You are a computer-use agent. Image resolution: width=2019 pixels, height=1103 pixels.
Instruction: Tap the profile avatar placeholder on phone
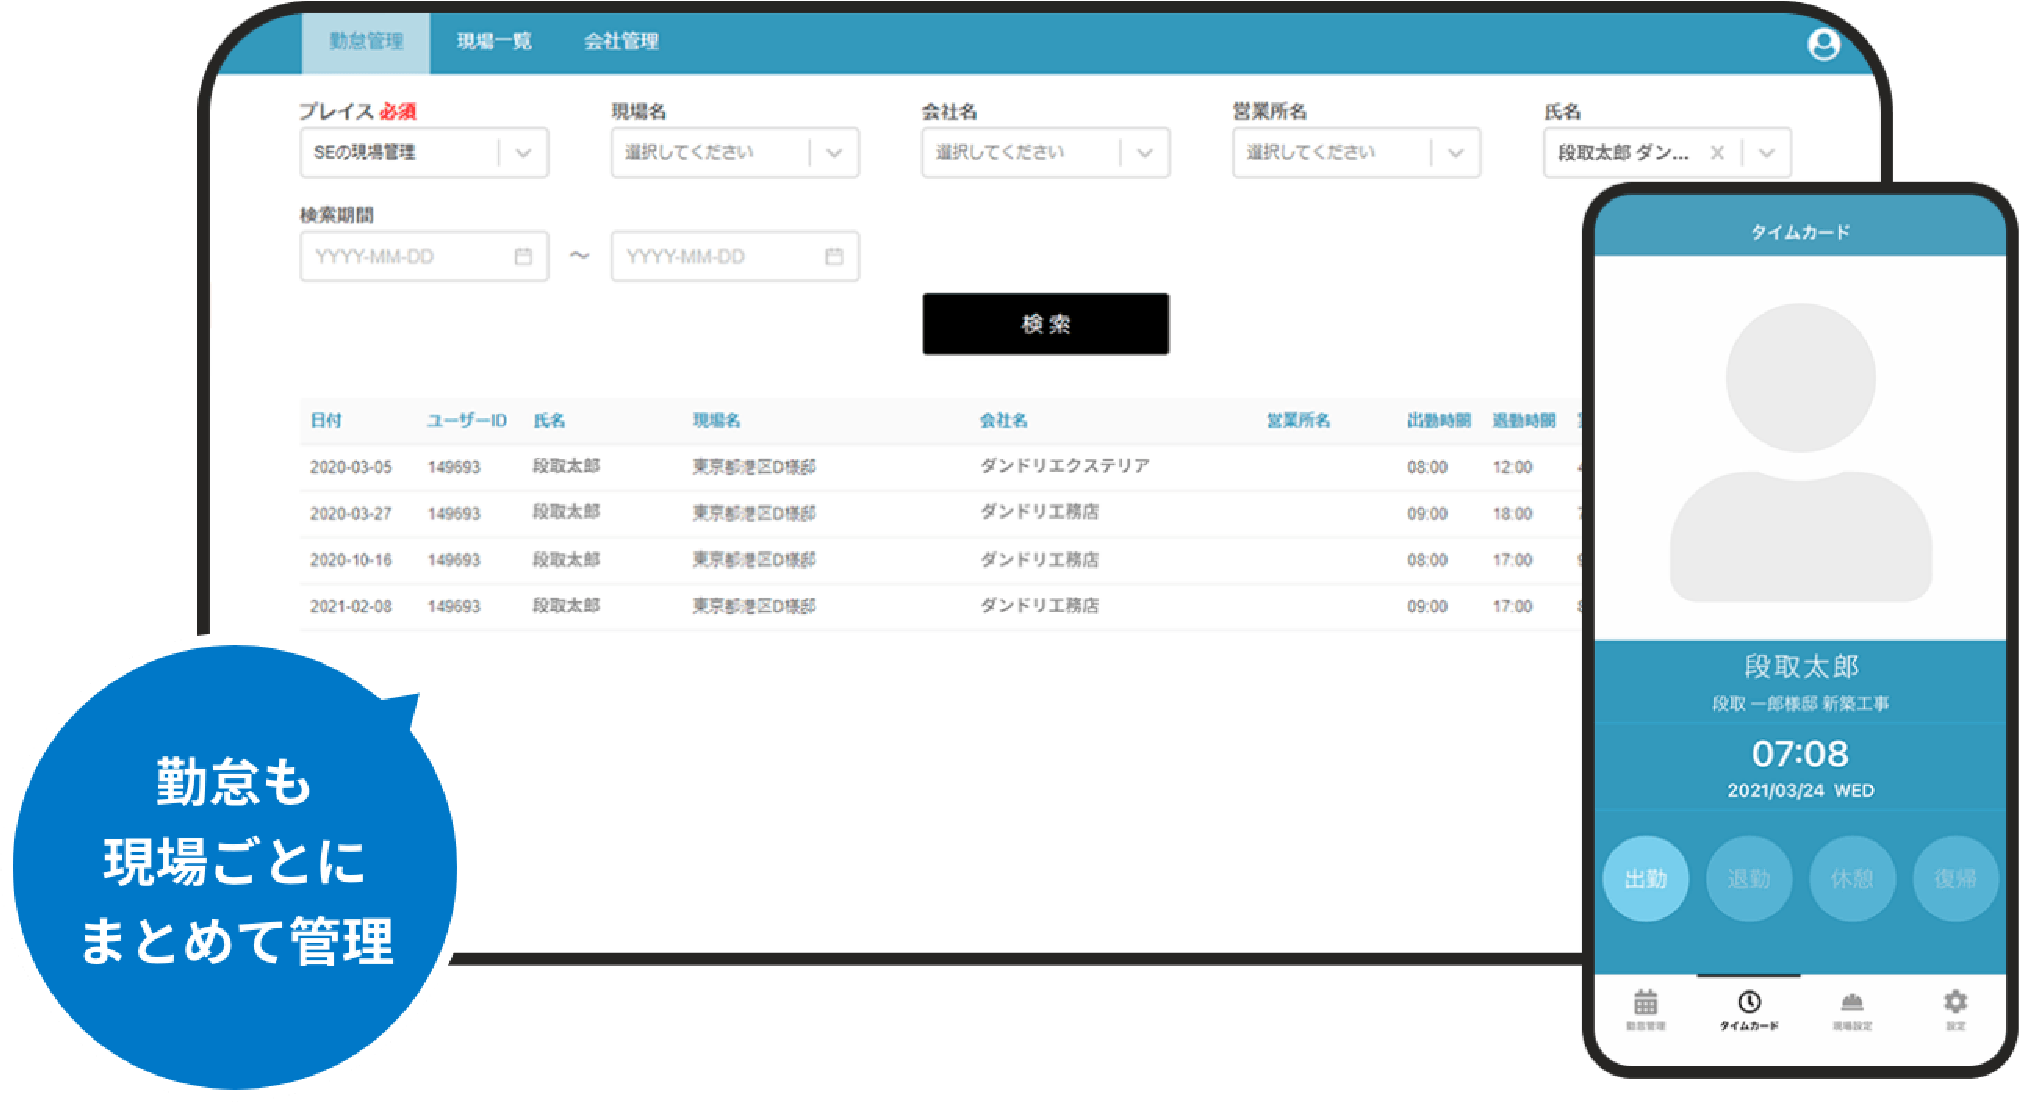point(1800,453)
